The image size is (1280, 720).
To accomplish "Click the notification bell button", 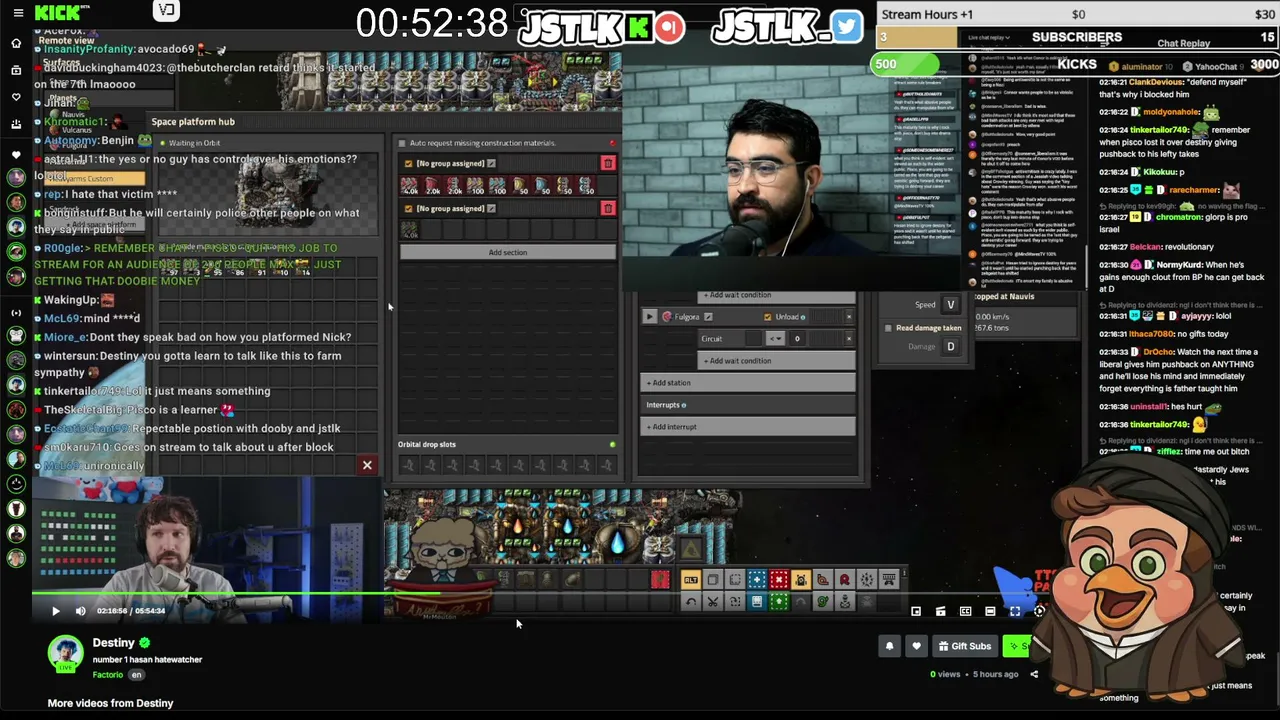I will tap(889, 646).
